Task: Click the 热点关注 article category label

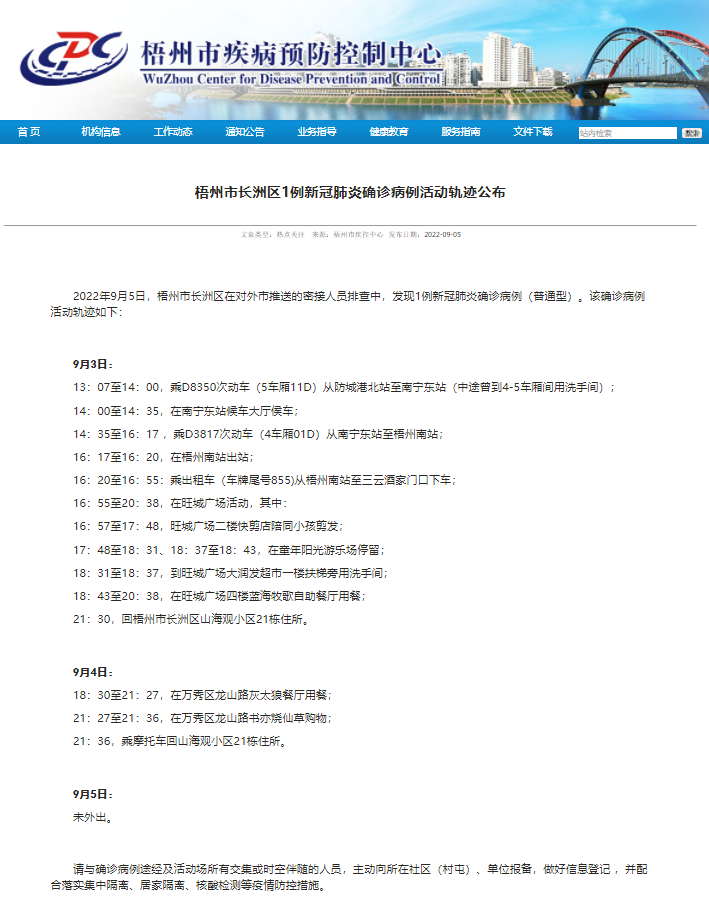Action: tap(289, 234)
